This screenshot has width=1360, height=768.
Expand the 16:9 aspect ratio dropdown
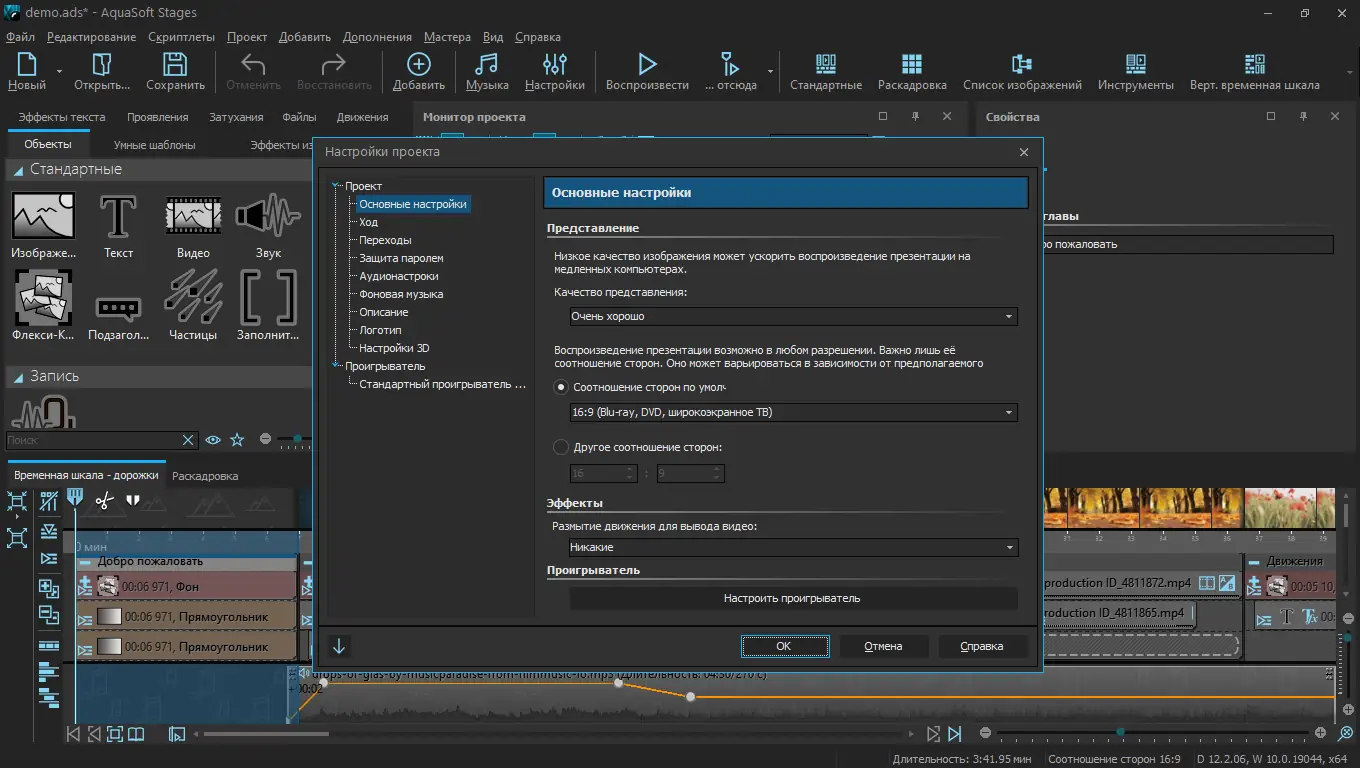(x=793, y=413)
